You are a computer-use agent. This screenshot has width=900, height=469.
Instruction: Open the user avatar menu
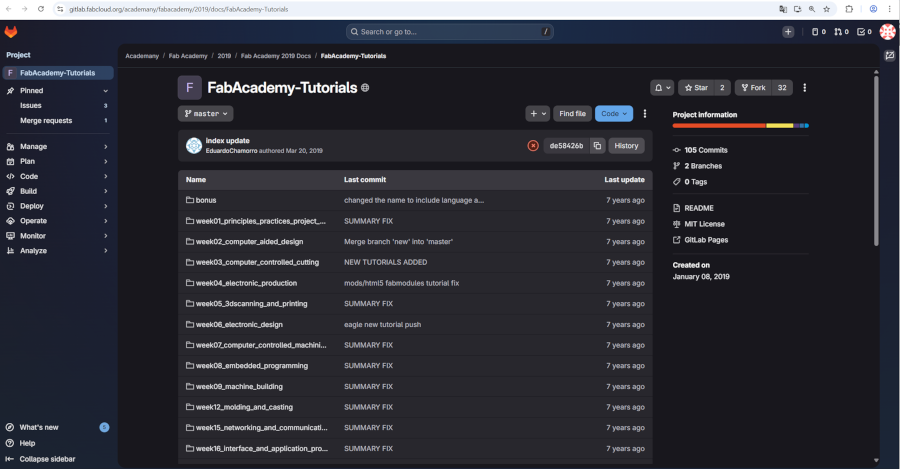[x=887, y=32]
